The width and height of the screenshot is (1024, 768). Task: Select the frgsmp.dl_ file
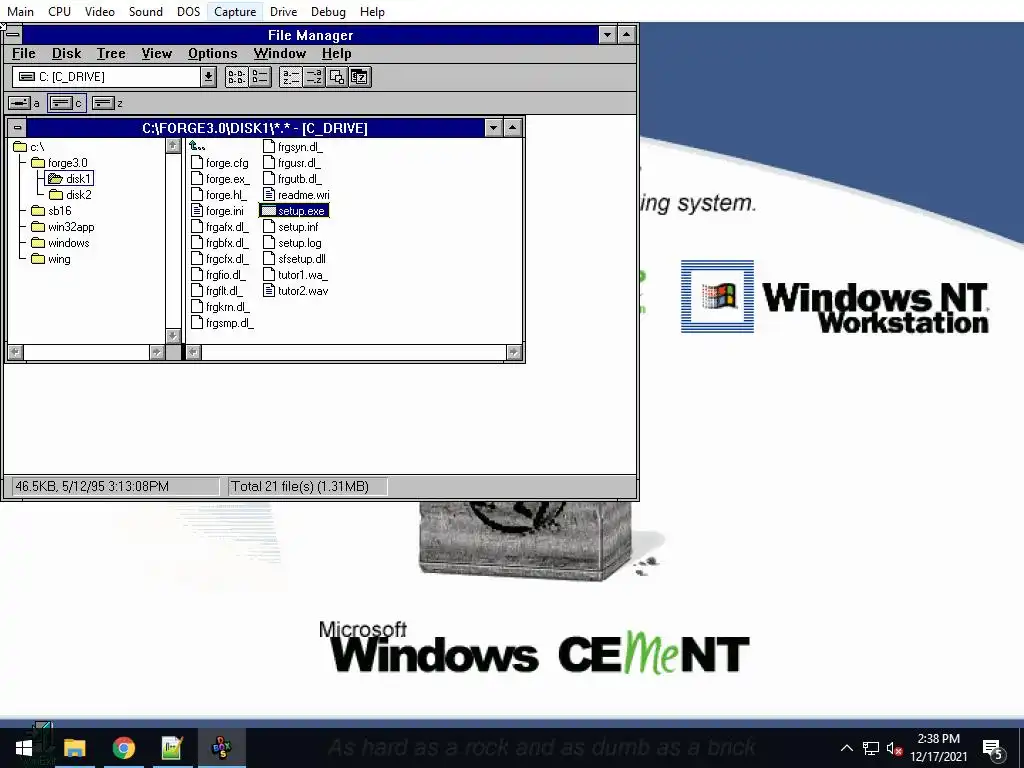pyautogui.click(x=223, y=323)
